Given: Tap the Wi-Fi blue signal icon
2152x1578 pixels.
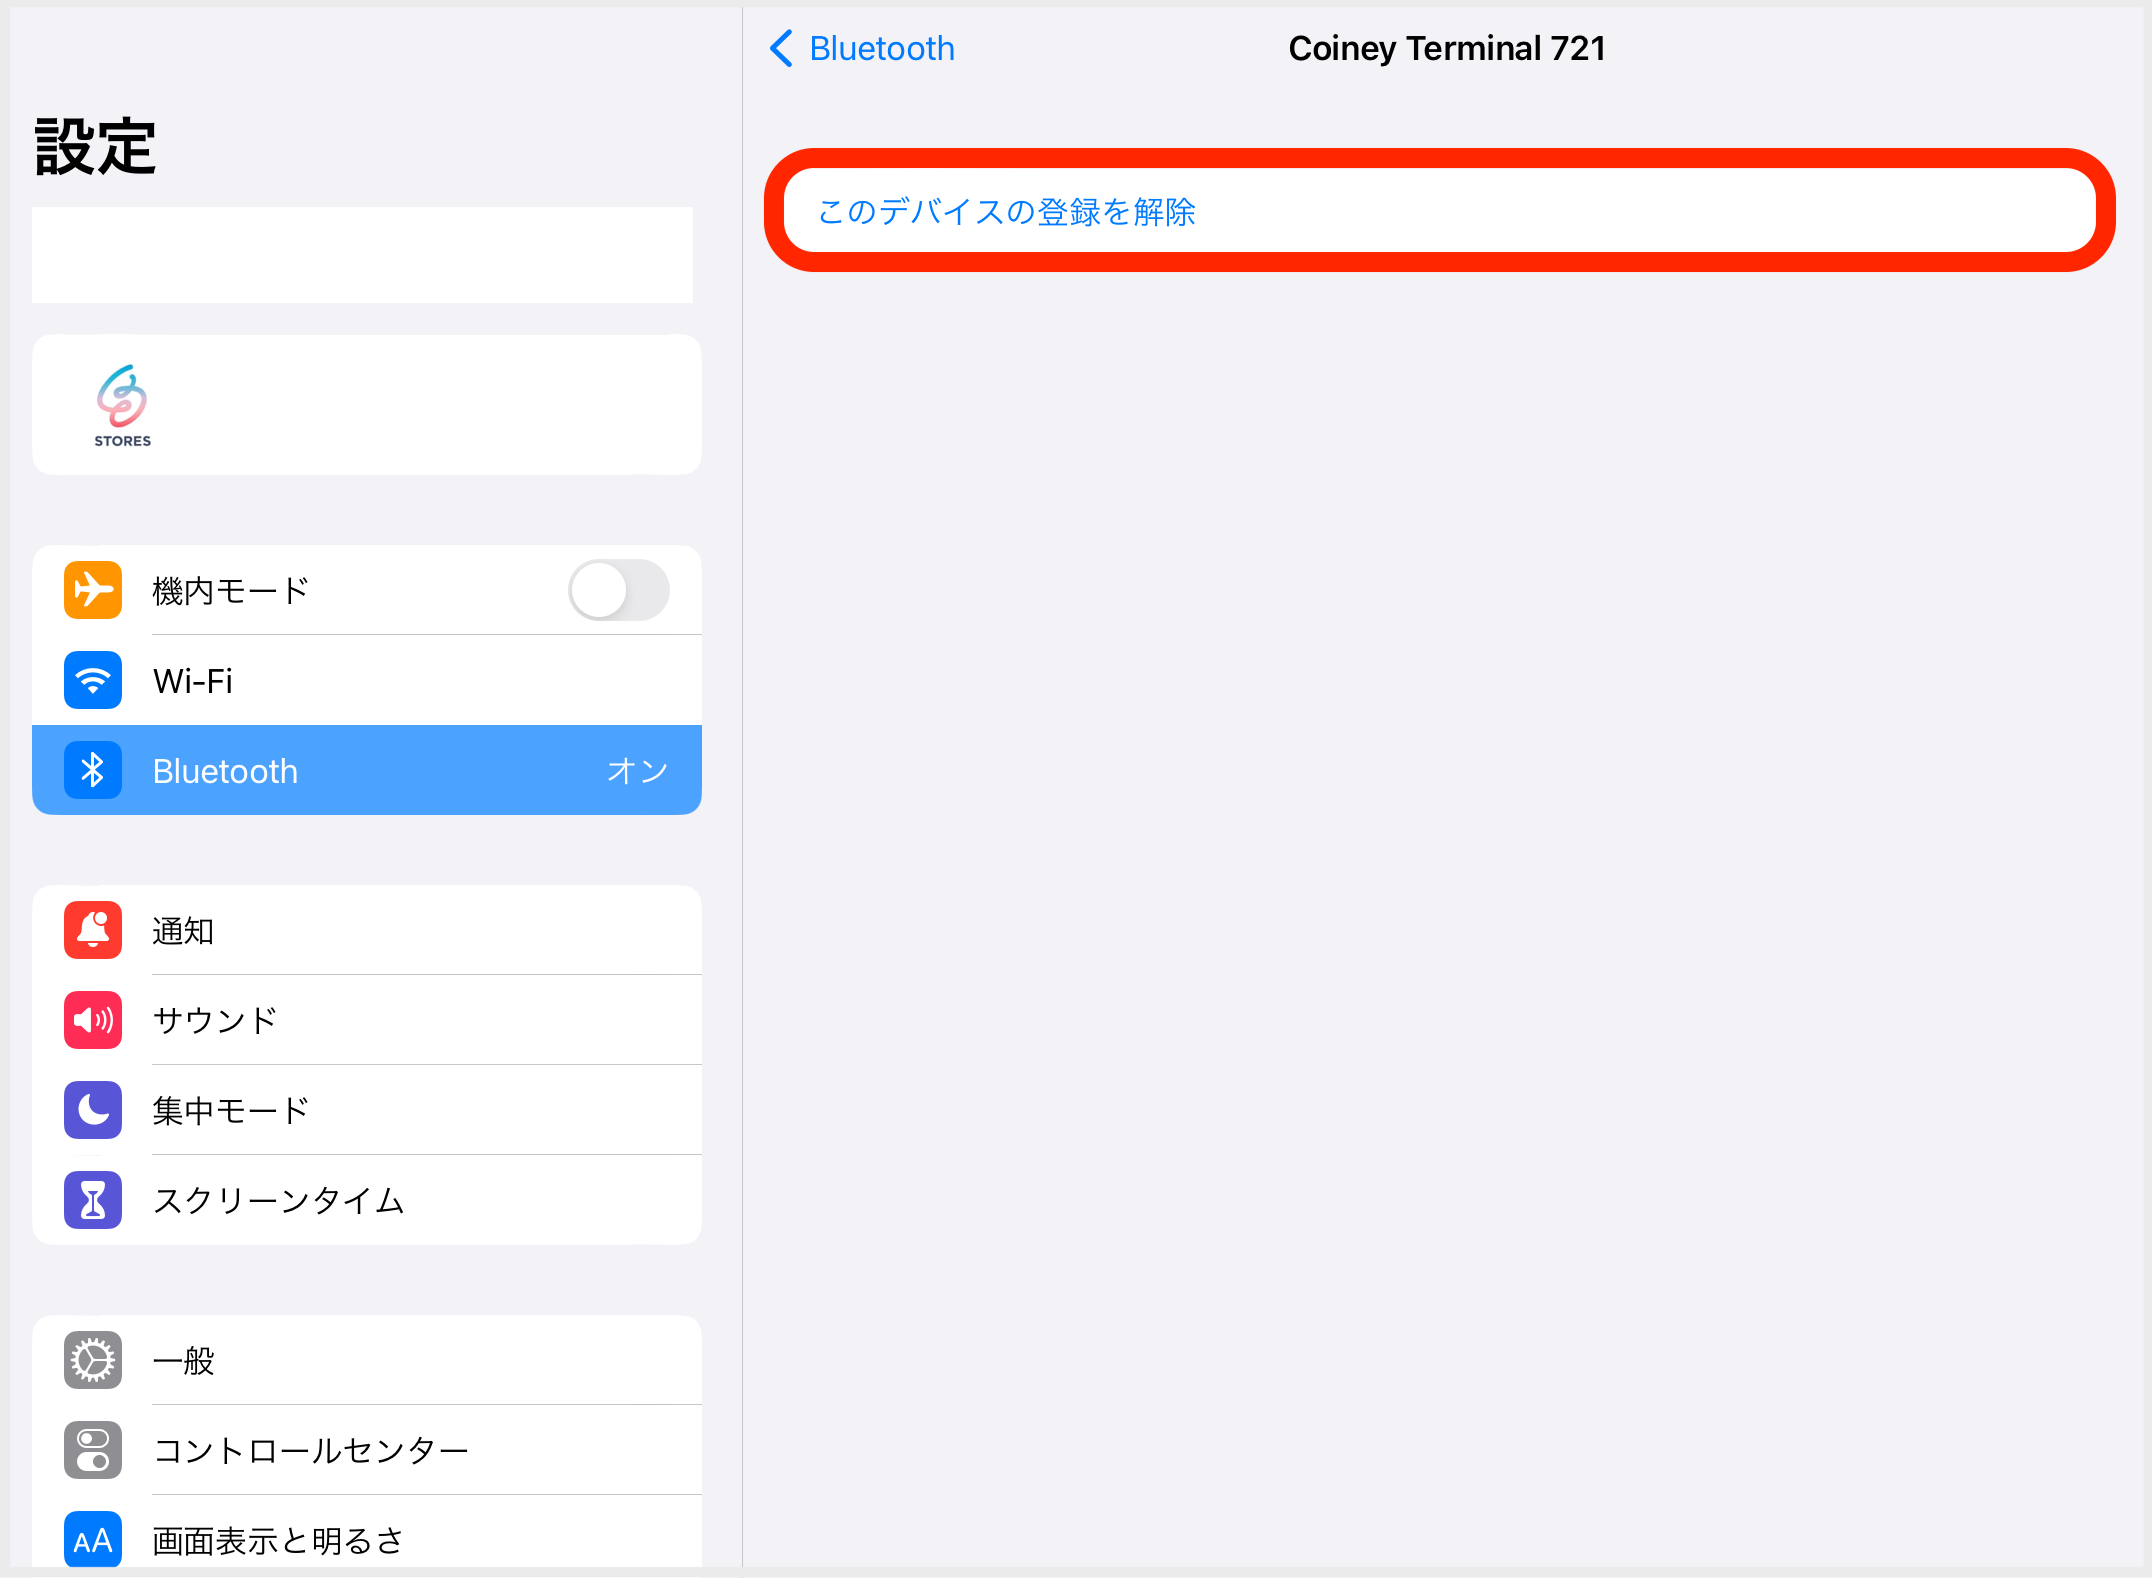Looking at the screenshot, I should [93, 680].
